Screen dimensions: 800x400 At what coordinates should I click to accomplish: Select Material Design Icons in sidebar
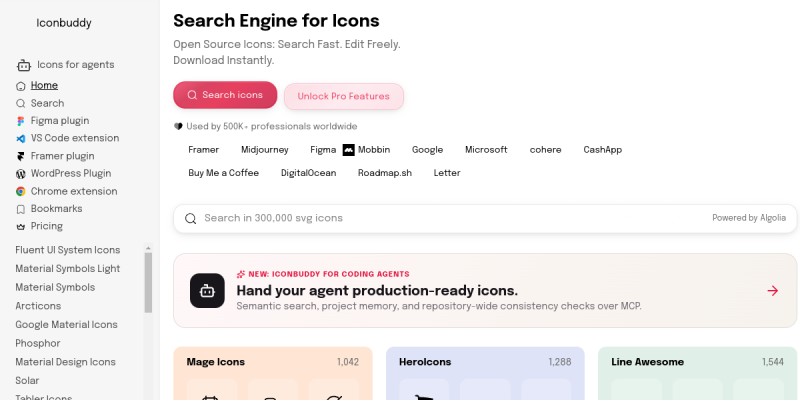(x=65, y=362)
